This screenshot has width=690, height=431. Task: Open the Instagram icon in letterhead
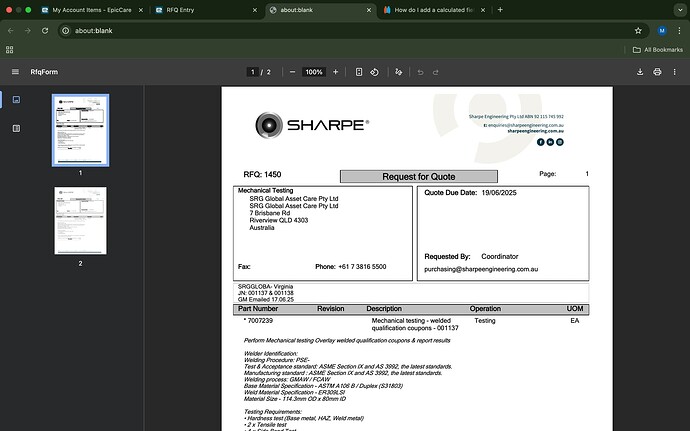coord(560,142)
